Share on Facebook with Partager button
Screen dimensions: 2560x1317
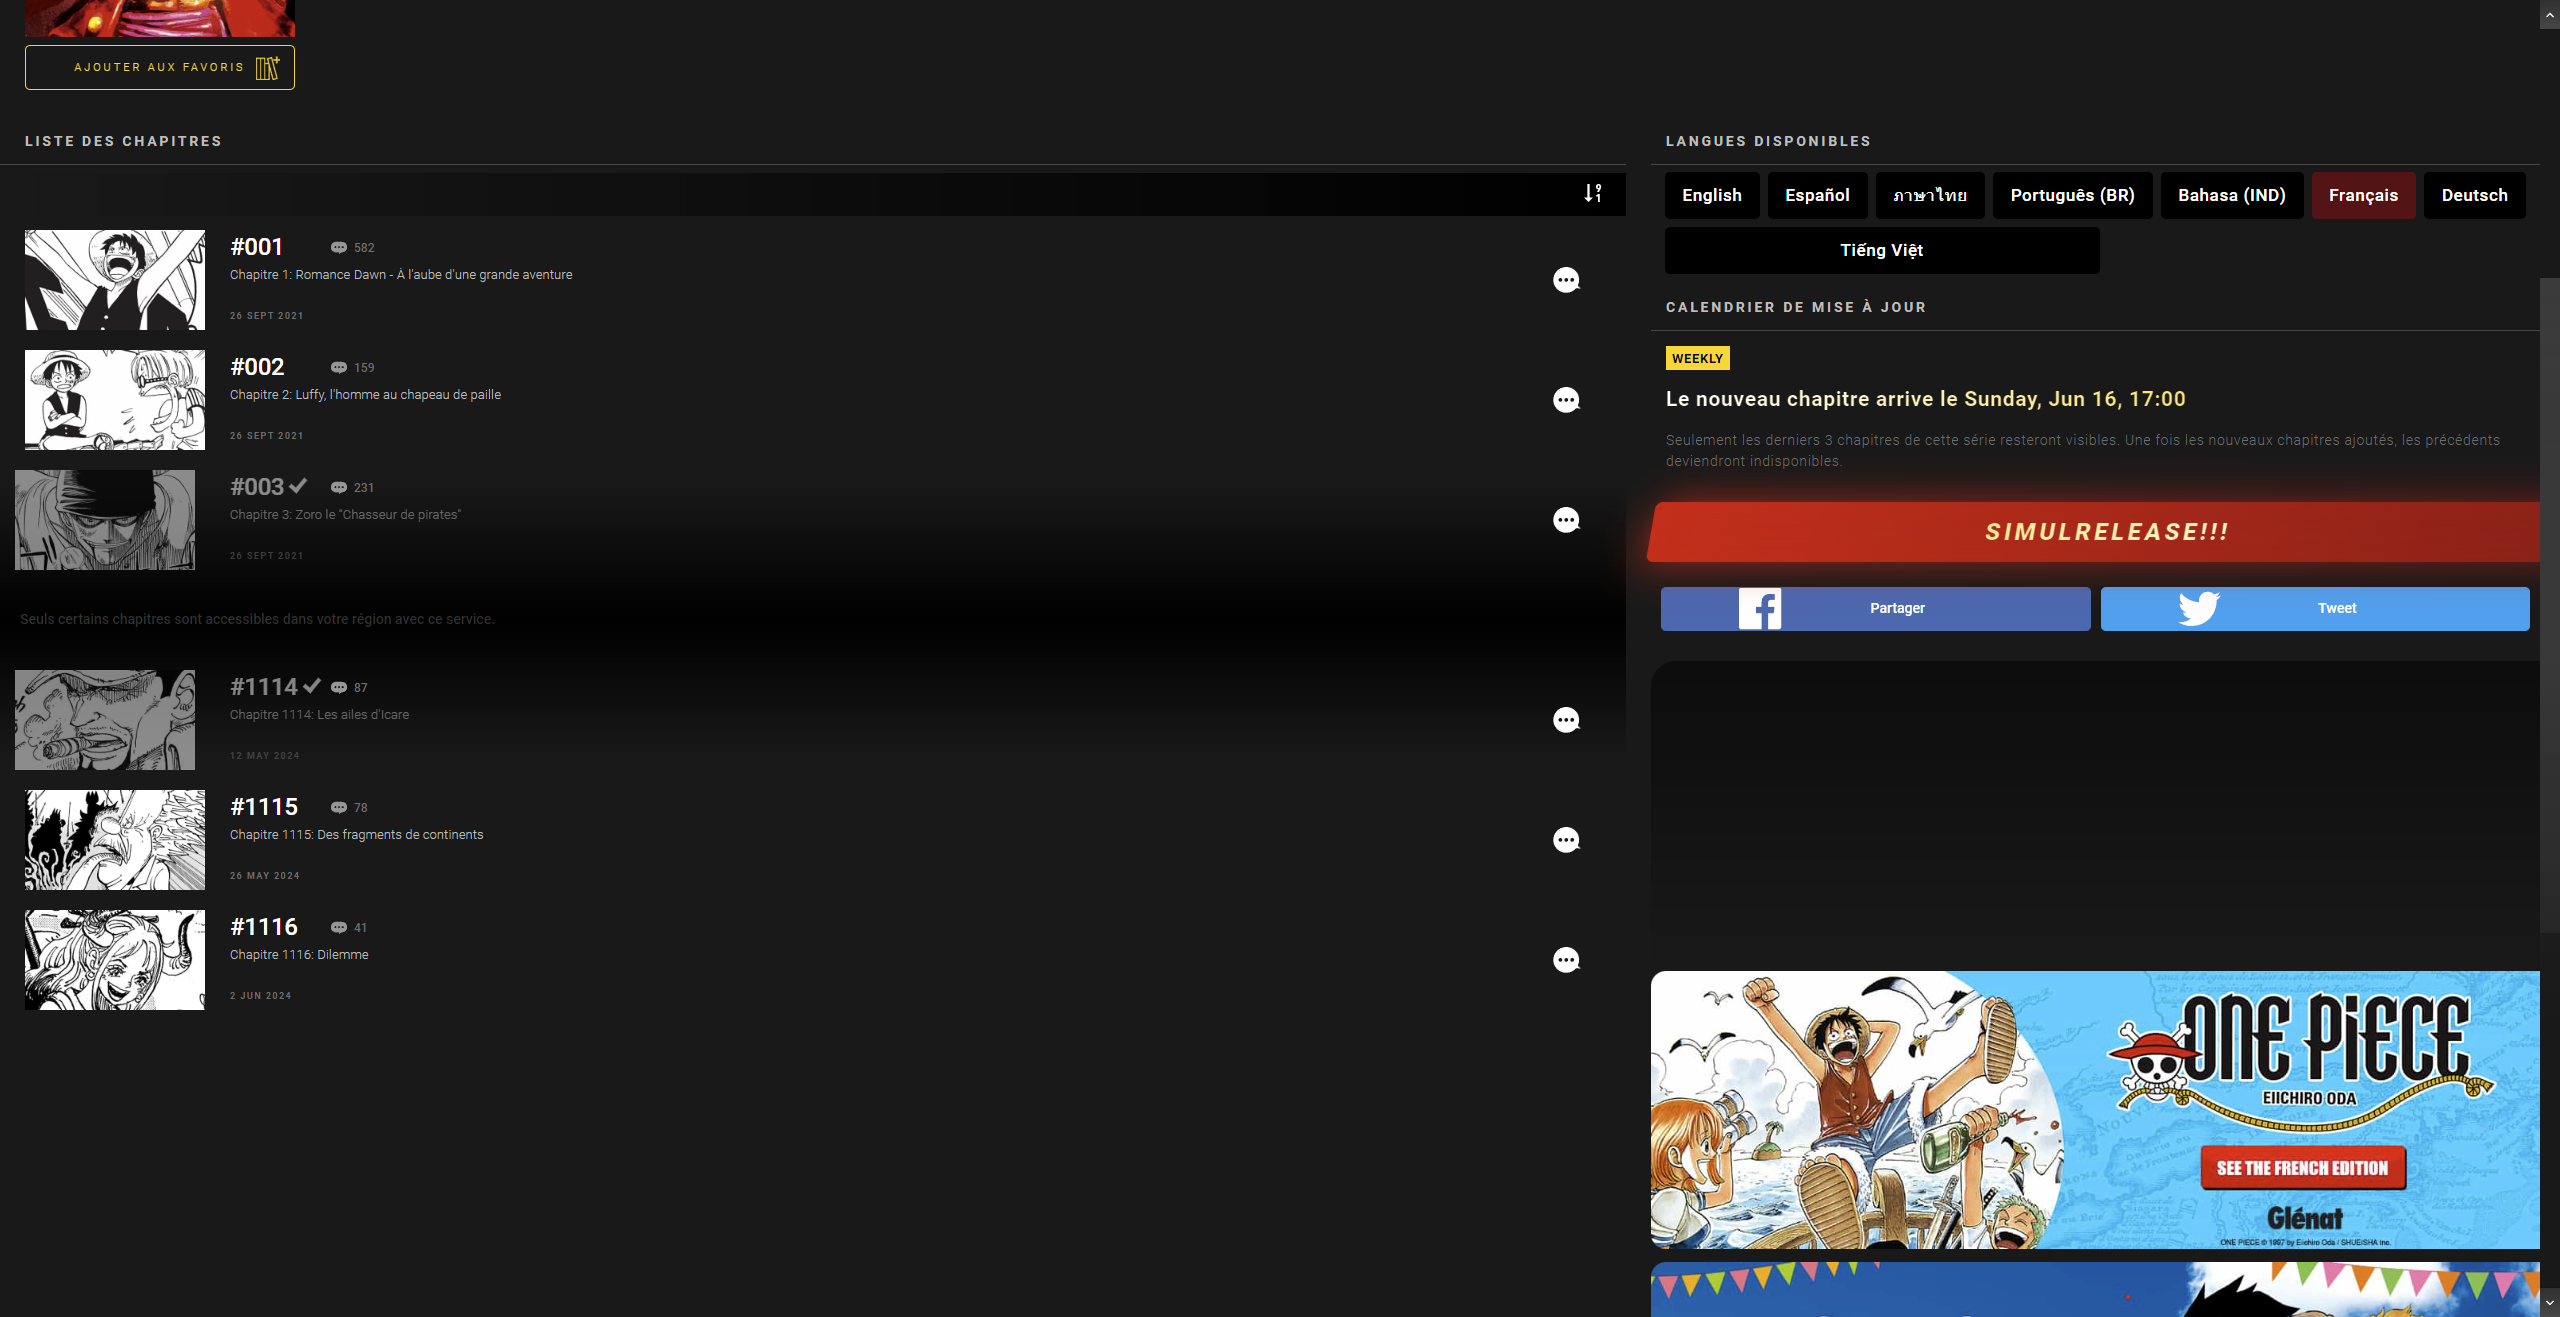(1875, 608)
